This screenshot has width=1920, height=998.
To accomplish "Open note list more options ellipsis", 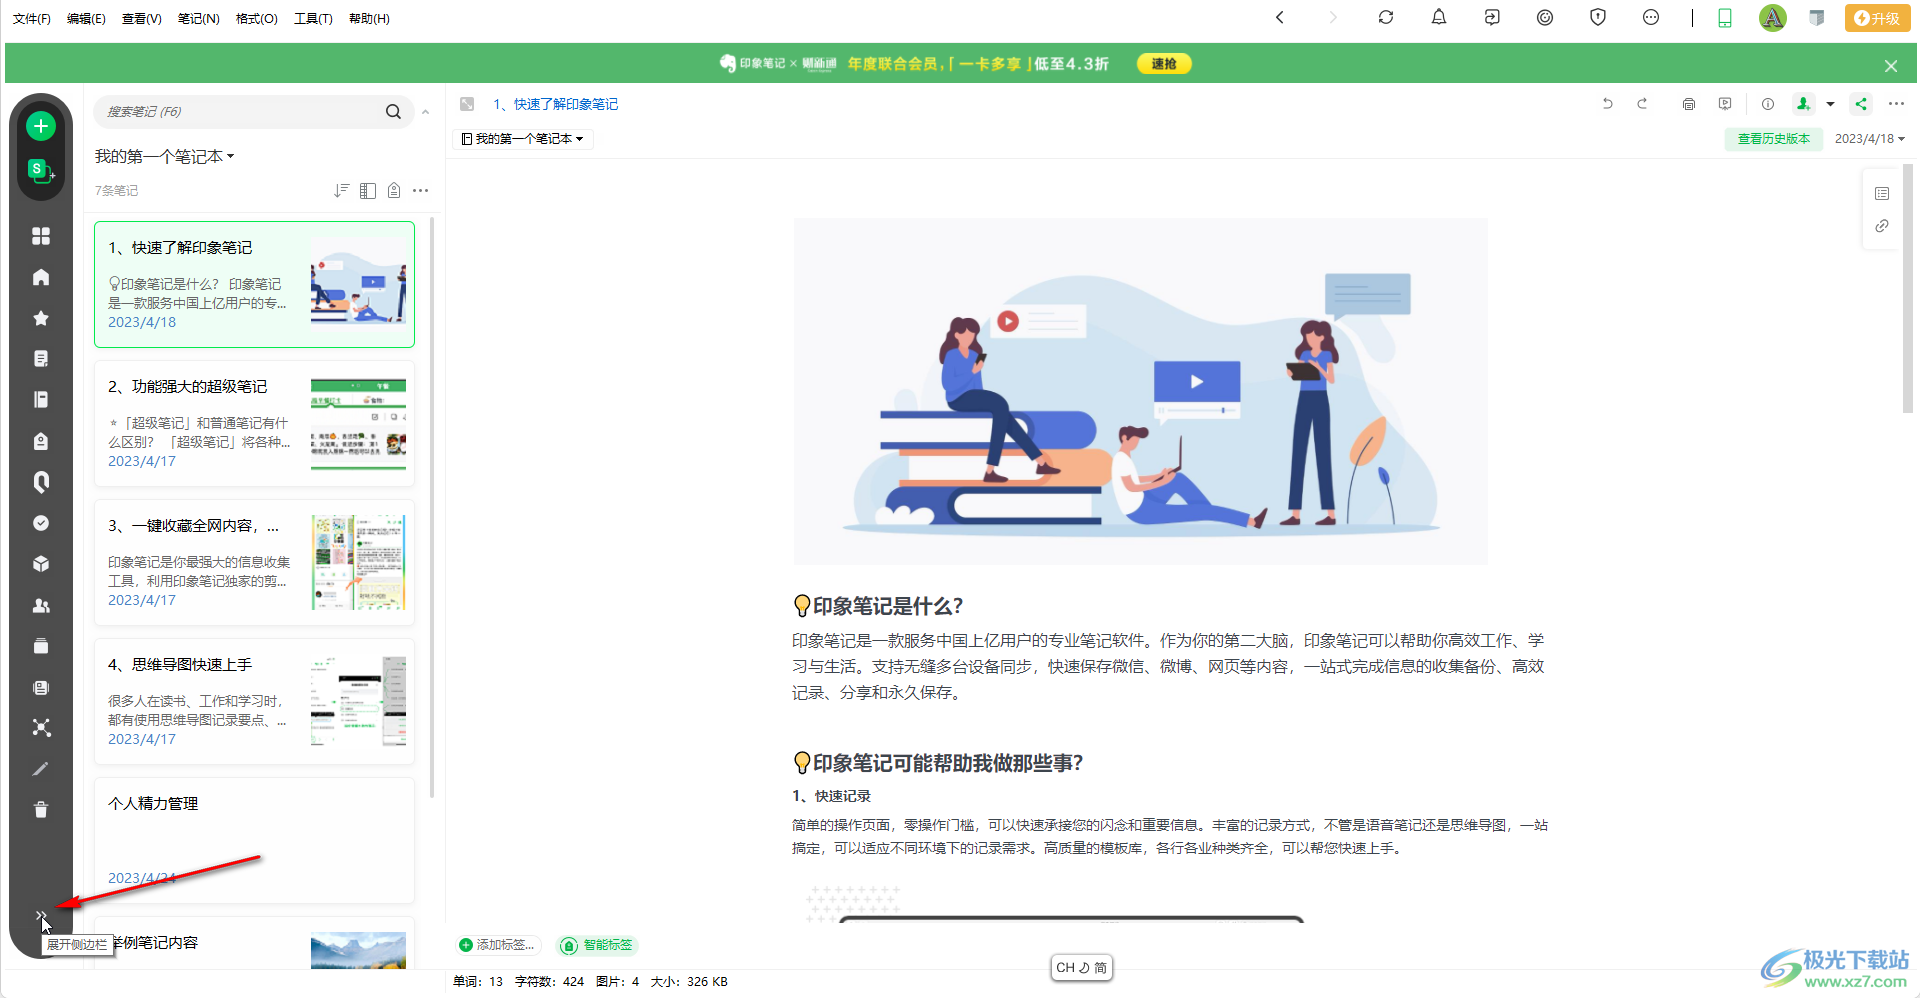I will coord(421,190).
